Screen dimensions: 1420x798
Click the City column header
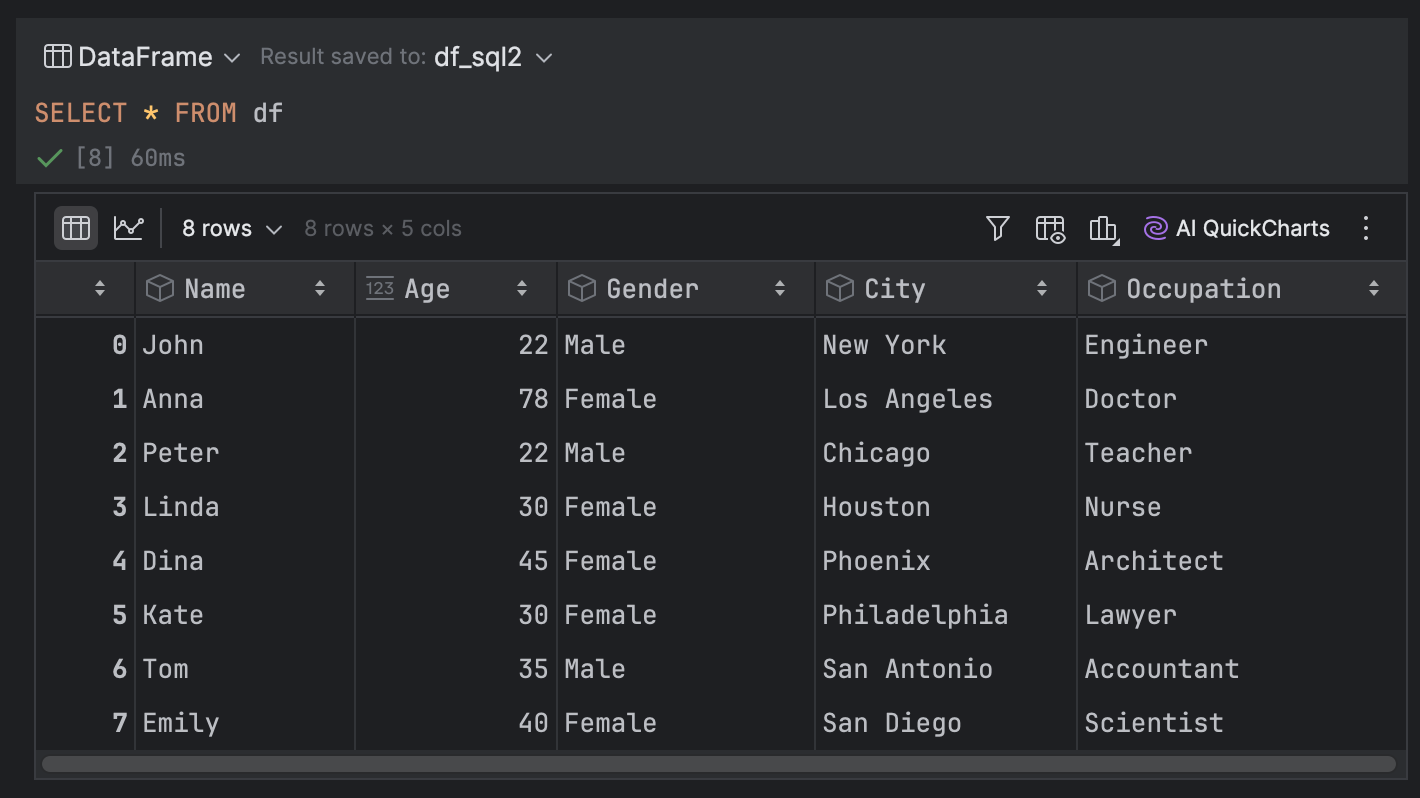click(x=946, y=289)
